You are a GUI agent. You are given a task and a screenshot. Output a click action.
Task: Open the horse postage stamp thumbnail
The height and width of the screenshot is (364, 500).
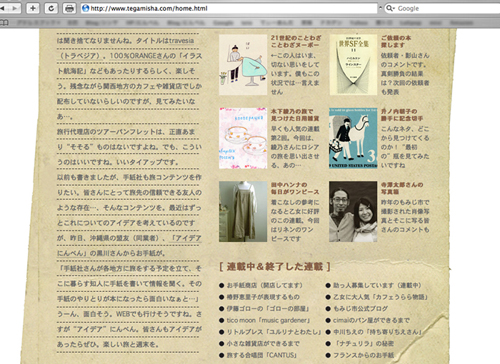tap(353, 138)
